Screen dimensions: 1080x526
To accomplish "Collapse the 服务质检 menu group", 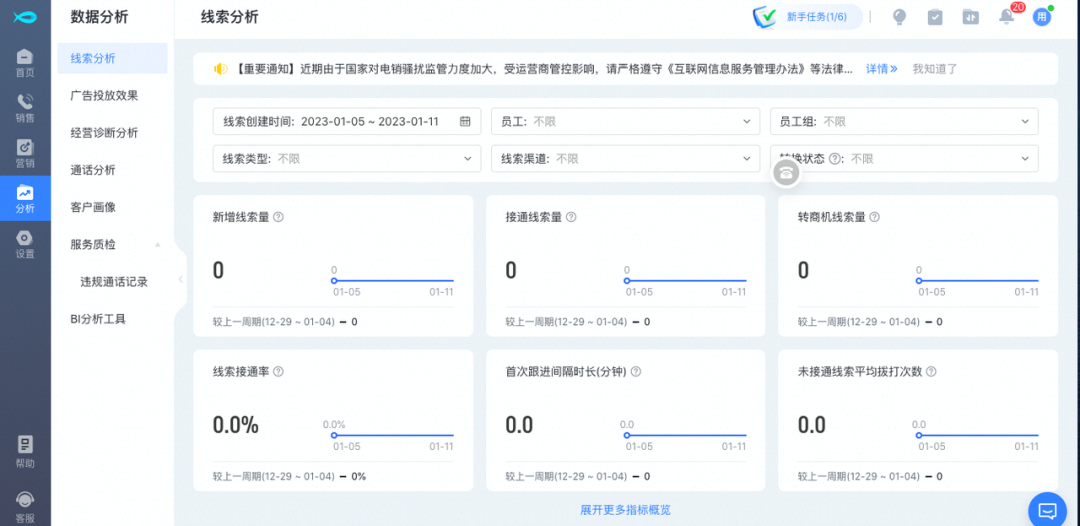I will pos(158,244).
